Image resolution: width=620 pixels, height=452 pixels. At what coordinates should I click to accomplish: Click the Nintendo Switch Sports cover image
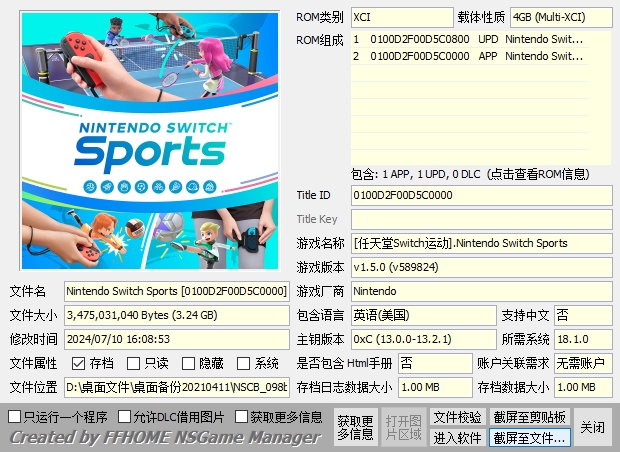(150, 141)
